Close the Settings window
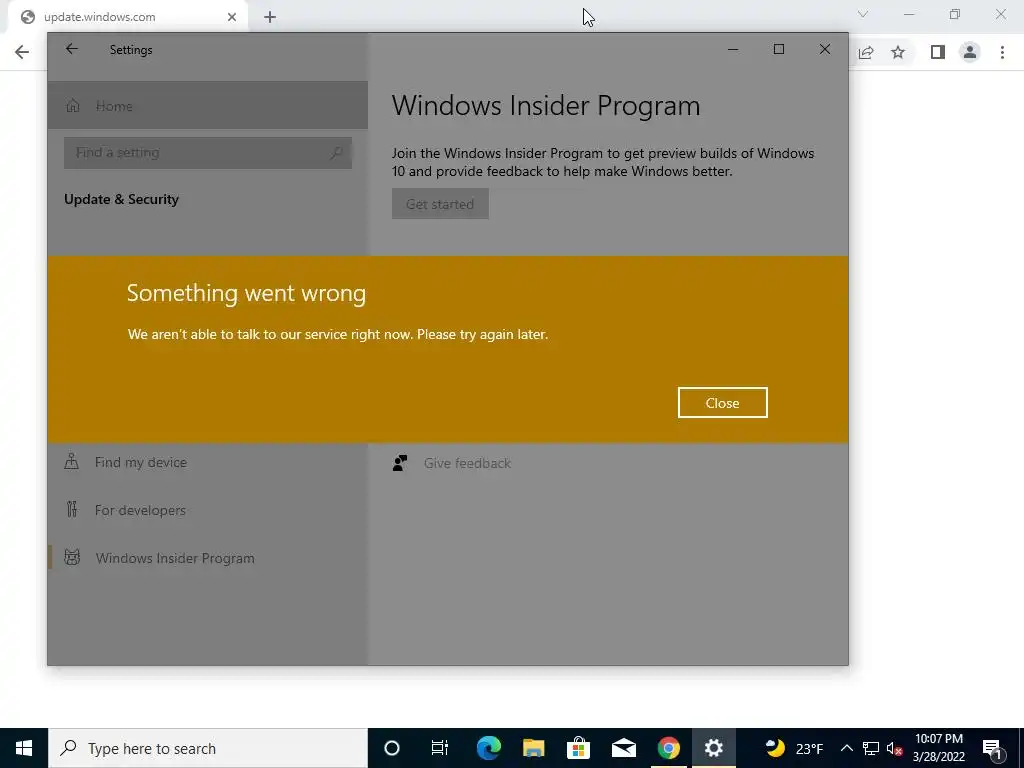The image size is (1024, 768). [x=825, y=50]
